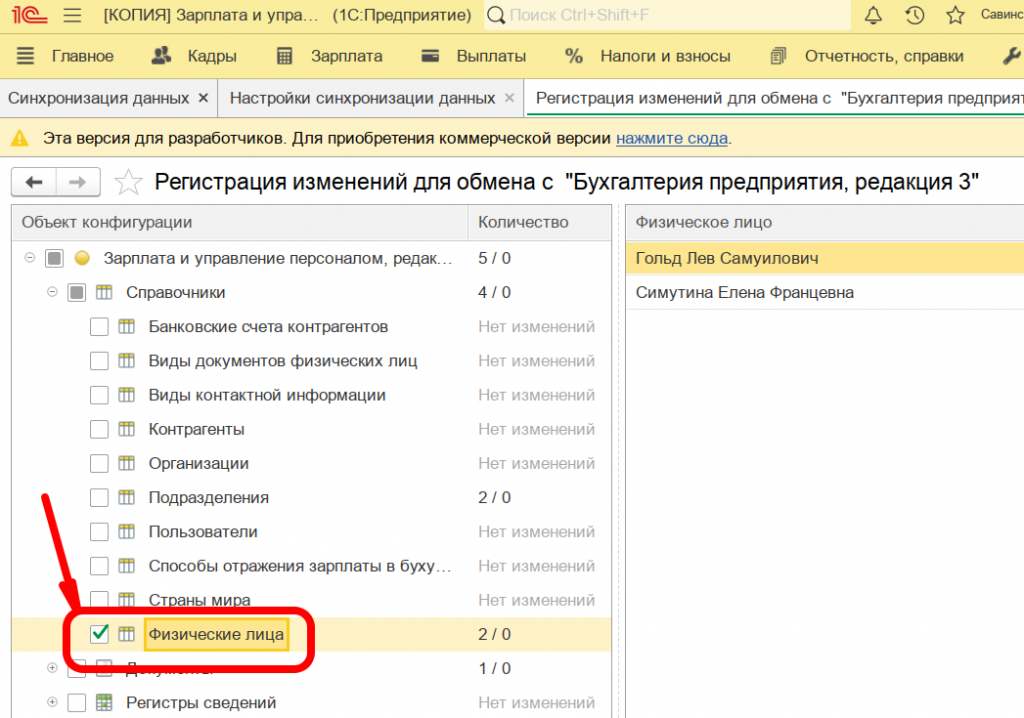Go forward with the right arrow button
This screenshot has width=1024, height=718.
78,182
